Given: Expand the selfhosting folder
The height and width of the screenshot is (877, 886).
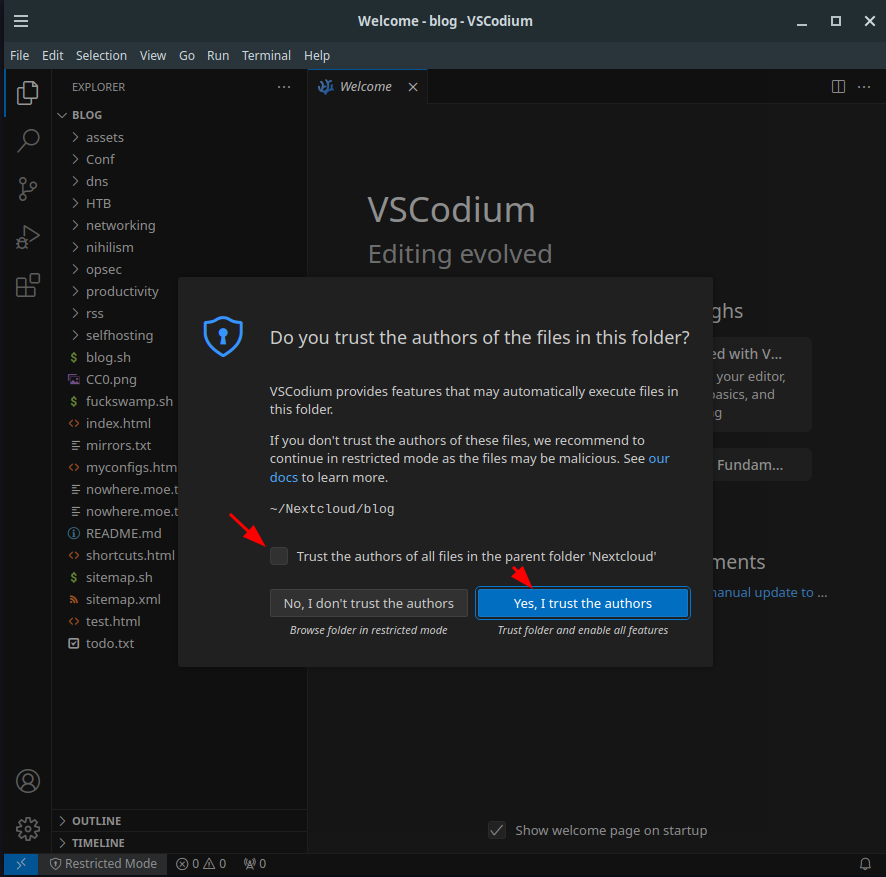Looking at the screenshot, I should (75, 336).
